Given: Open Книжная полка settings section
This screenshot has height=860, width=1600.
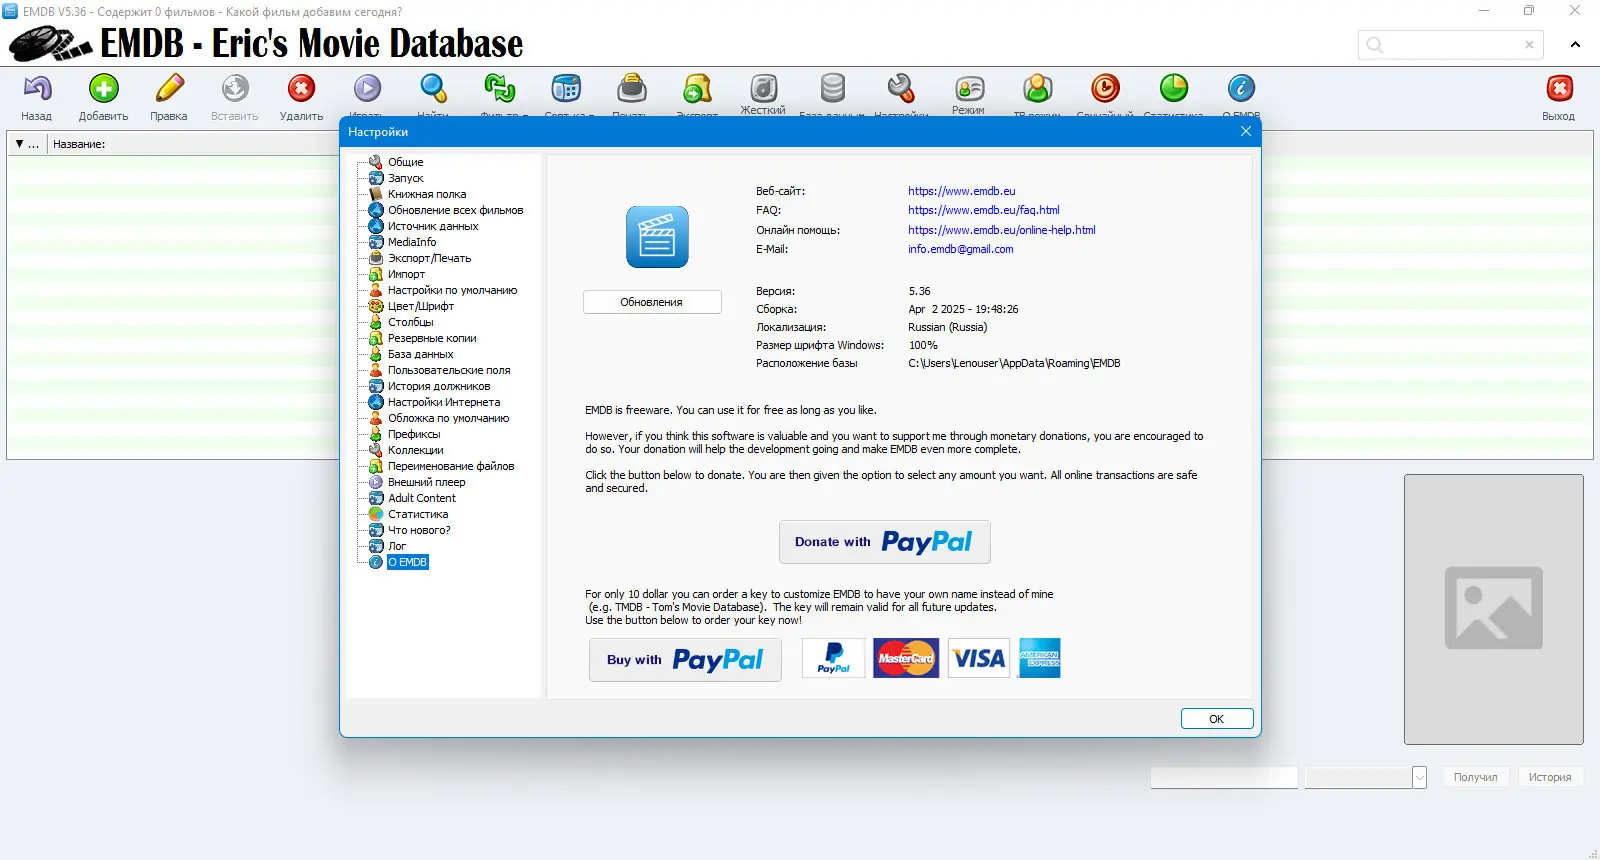Looking at the screenshot, I should point(427,194).
